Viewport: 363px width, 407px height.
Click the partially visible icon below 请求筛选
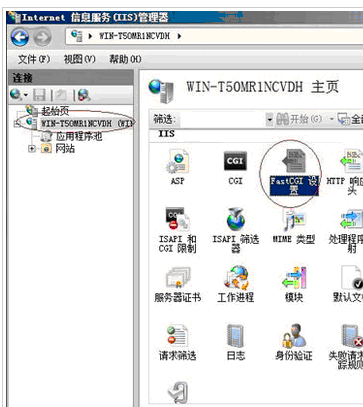[x=177, y=393]
